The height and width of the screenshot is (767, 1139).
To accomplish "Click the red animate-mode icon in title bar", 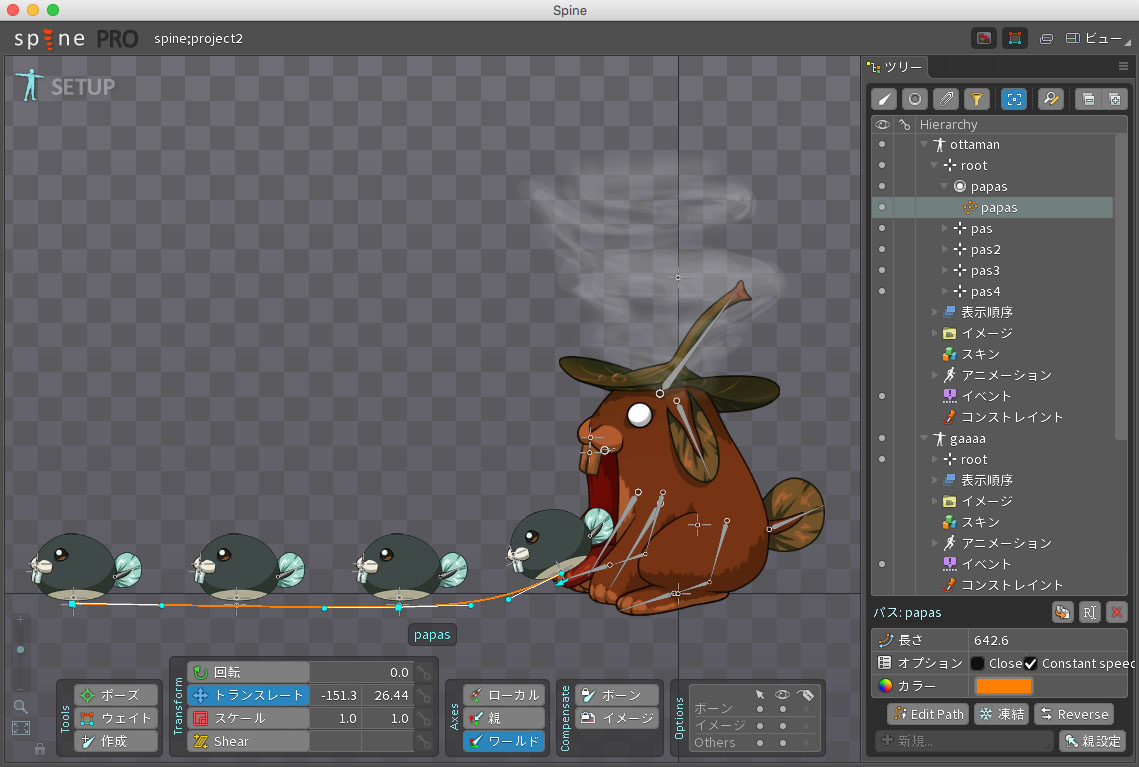I will pyautogui.click(x=984, y=38).
